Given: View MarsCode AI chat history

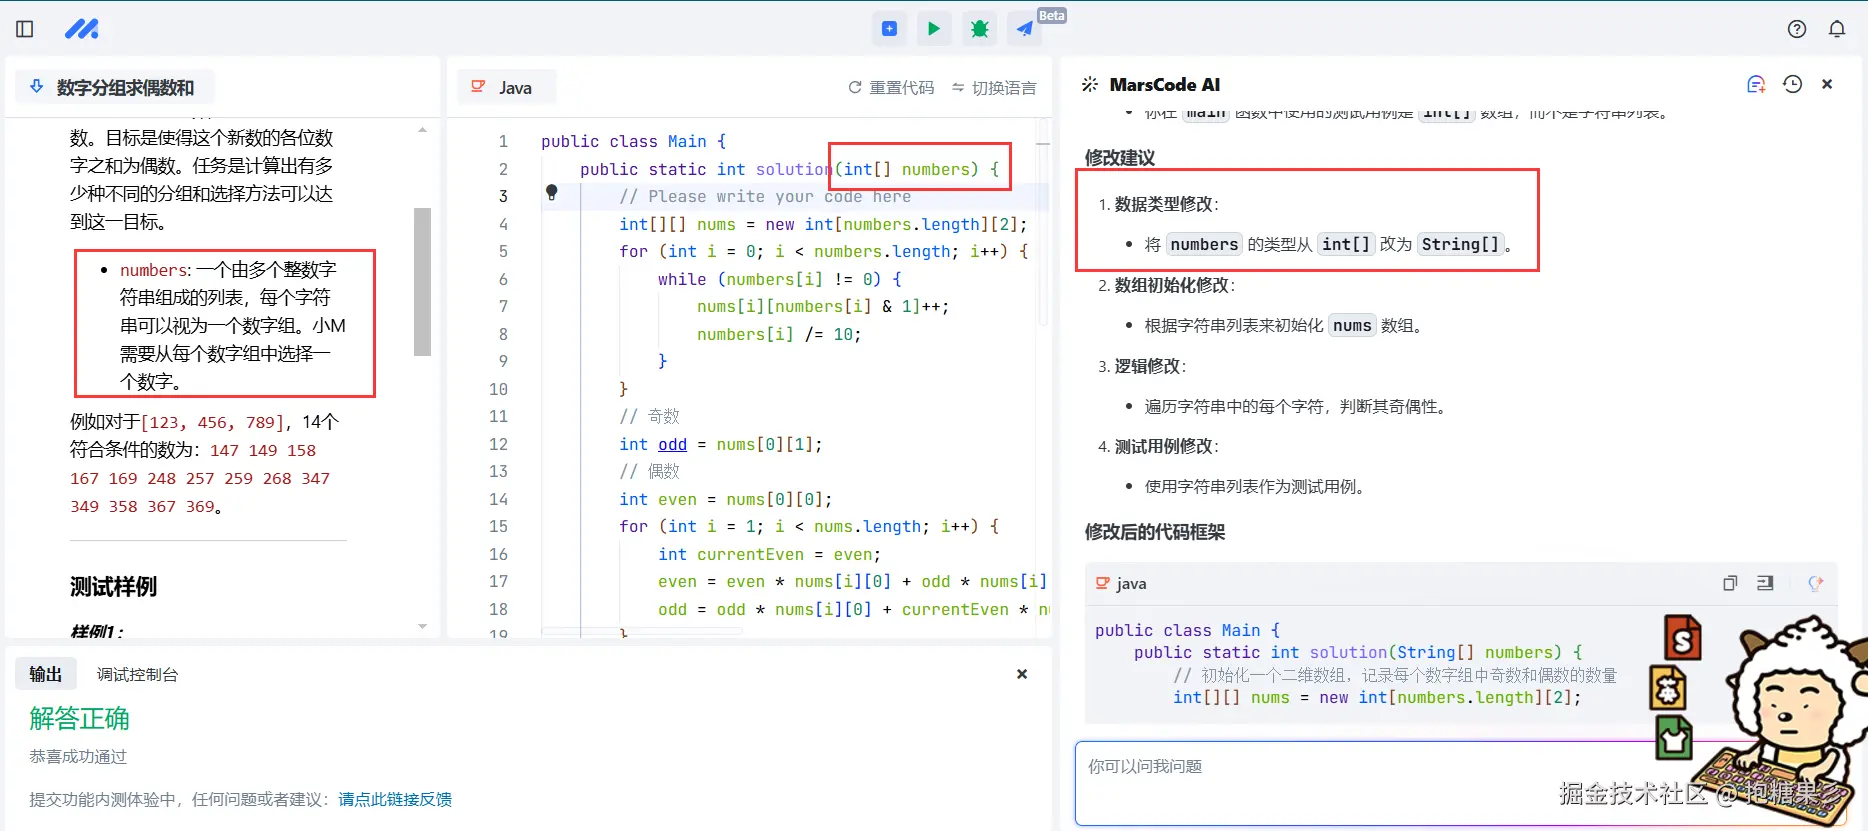Looking at the screenshot, I should pyautogui.click(x=1792, y=85).
